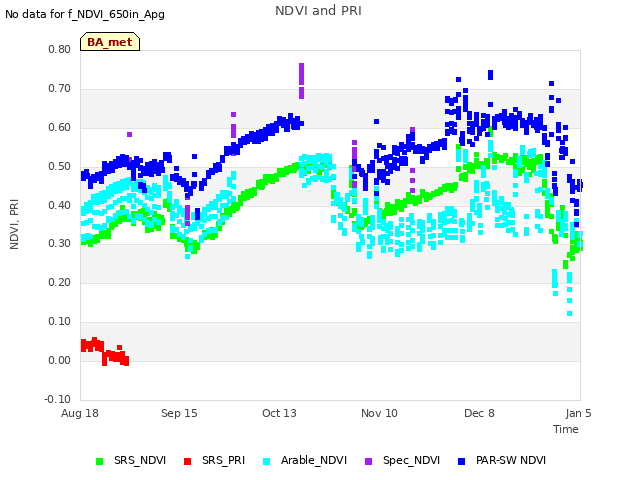Click the chart title NDVI and PRI

click(x=318, y=11)
